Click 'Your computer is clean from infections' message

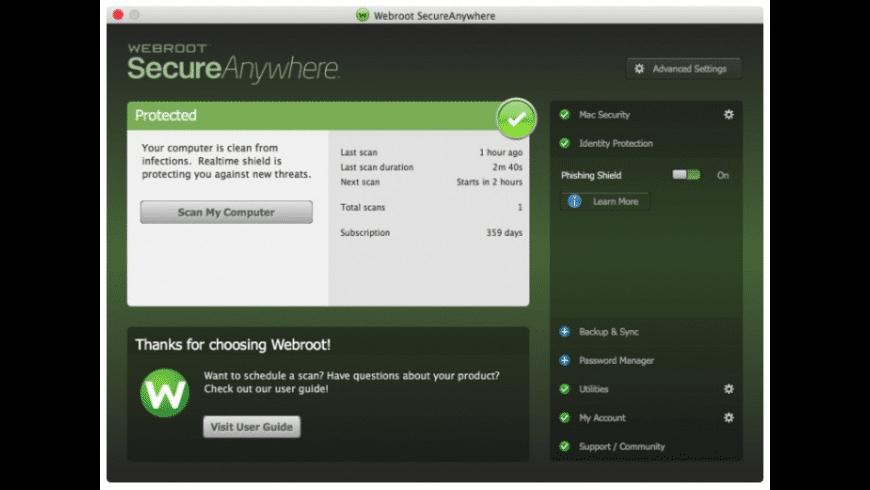[x=226, y=161]
